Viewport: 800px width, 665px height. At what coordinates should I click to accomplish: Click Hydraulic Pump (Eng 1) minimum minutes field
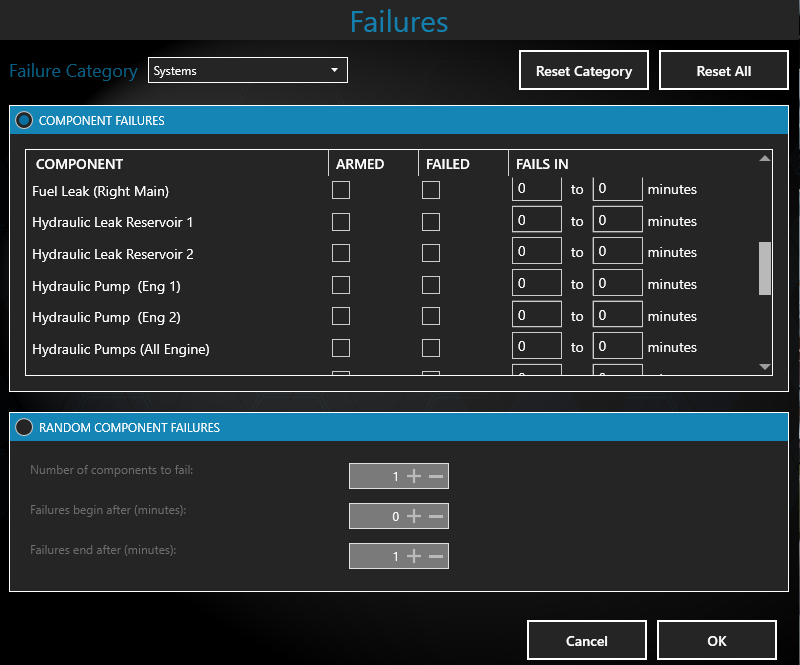point(536,285)
